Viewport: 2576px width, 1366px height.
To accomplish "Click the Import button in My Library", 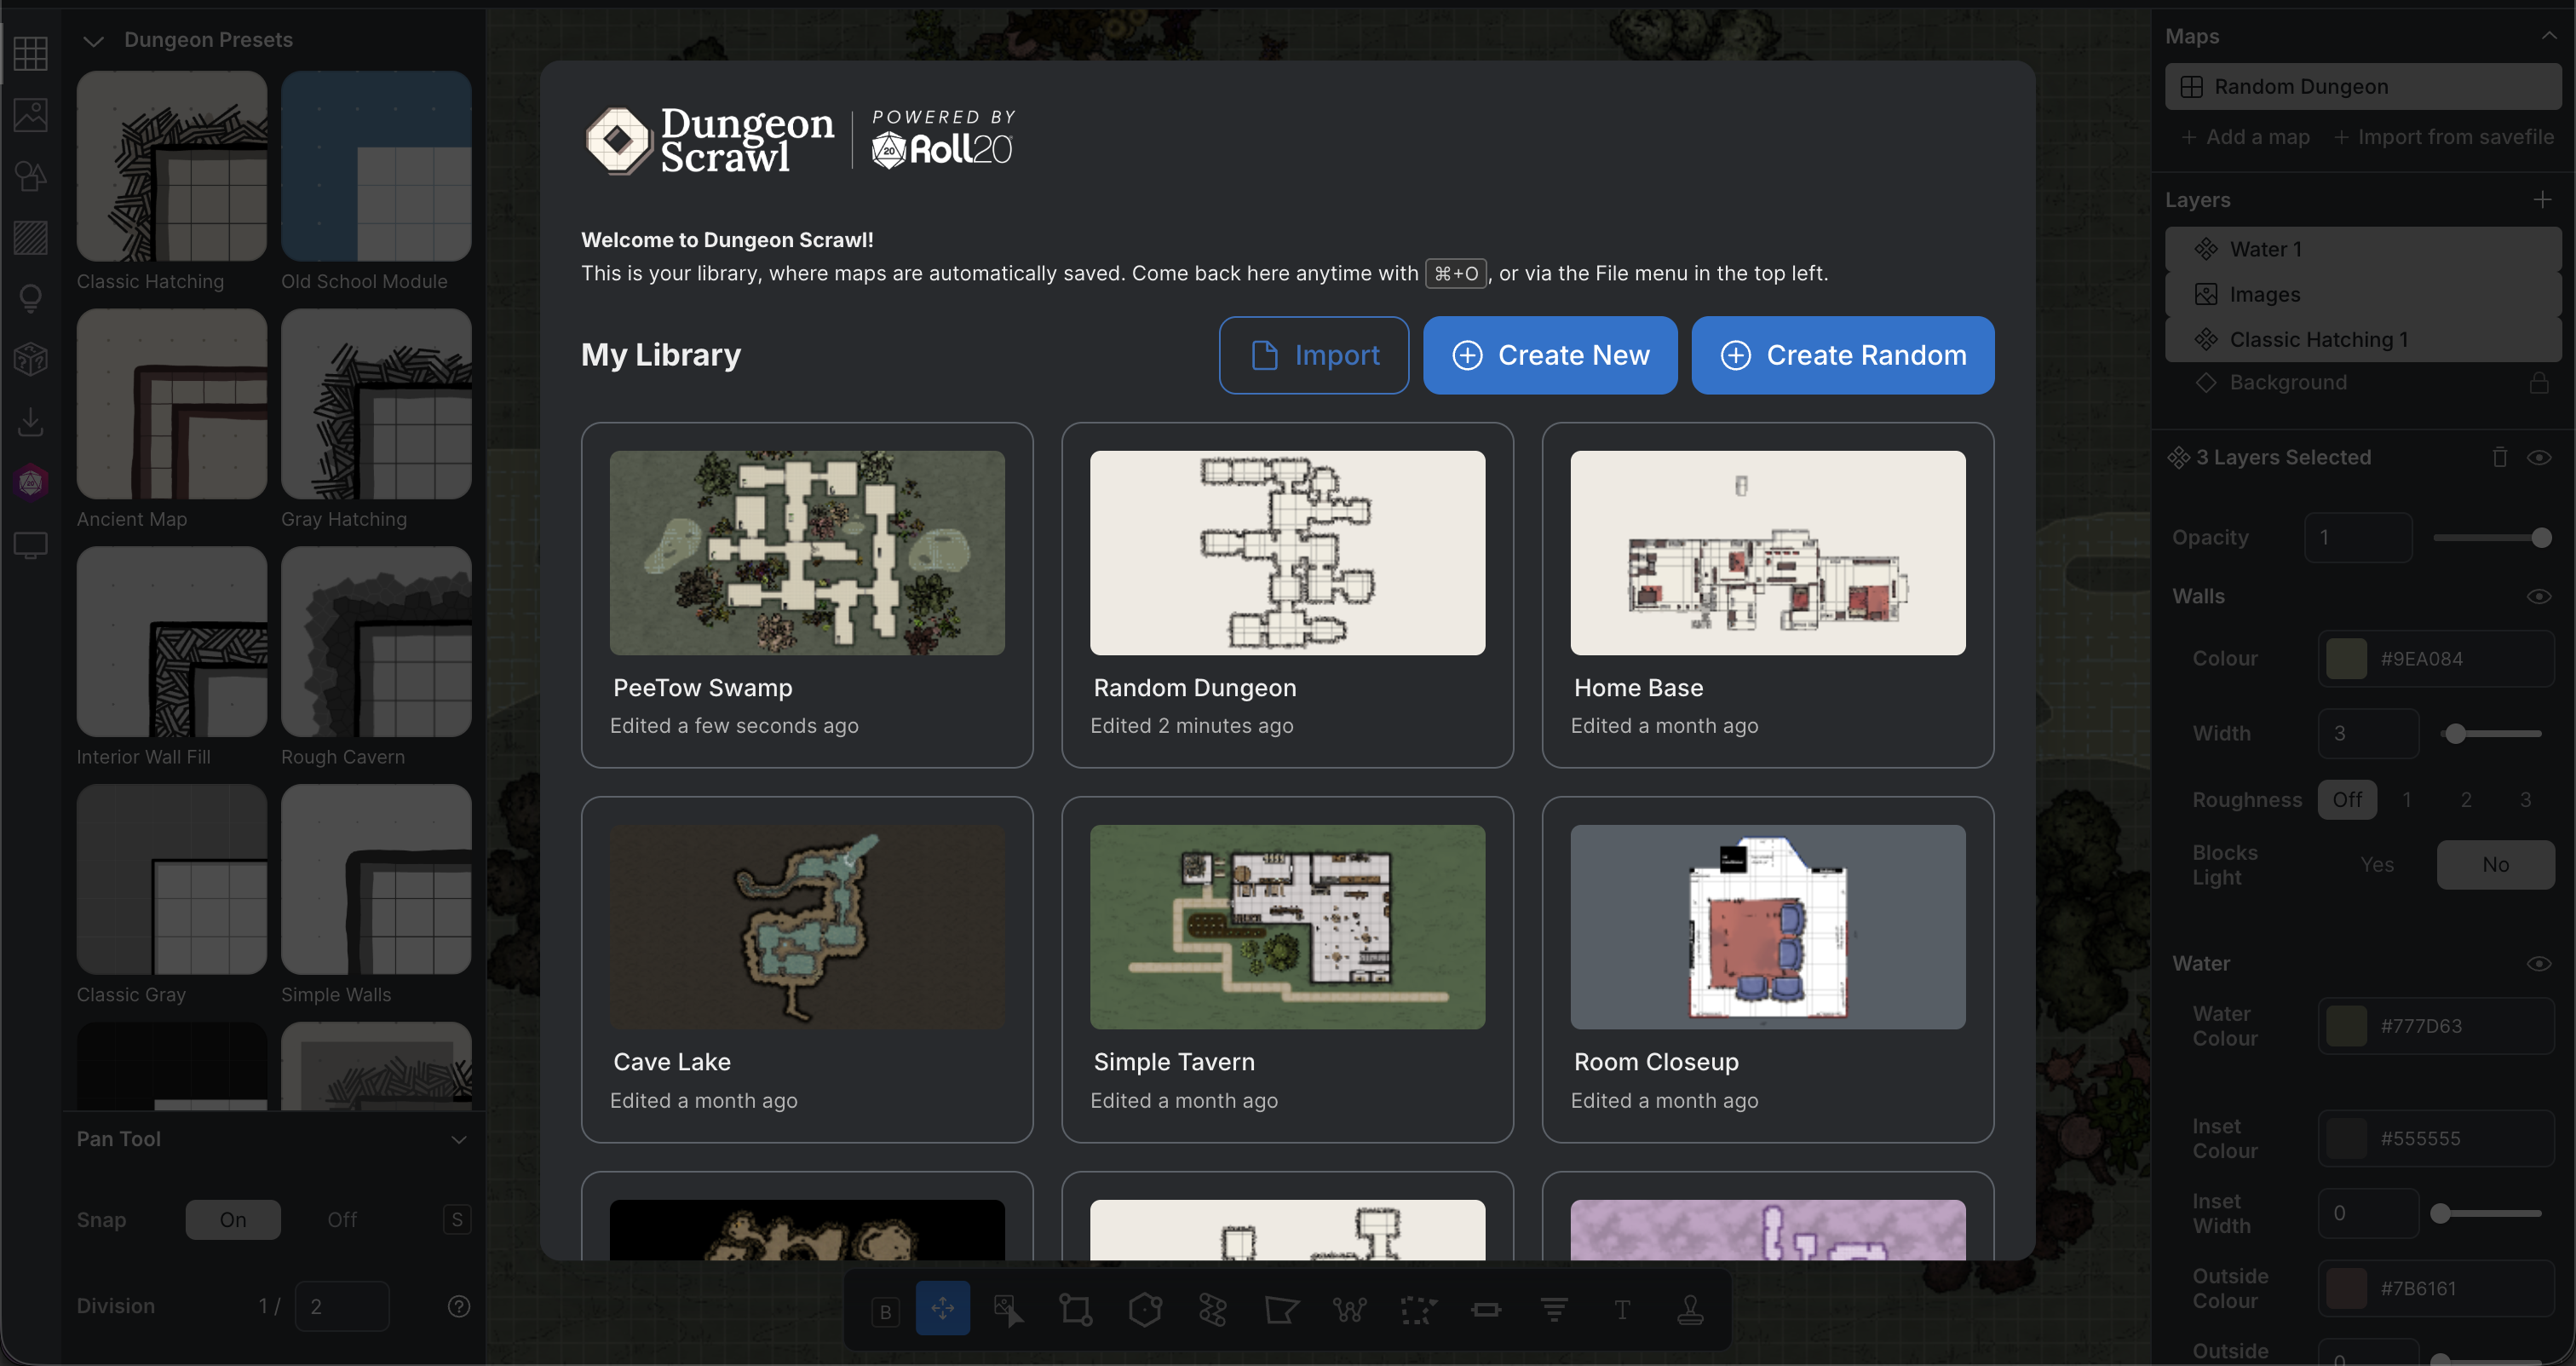I will [1314, 355].
